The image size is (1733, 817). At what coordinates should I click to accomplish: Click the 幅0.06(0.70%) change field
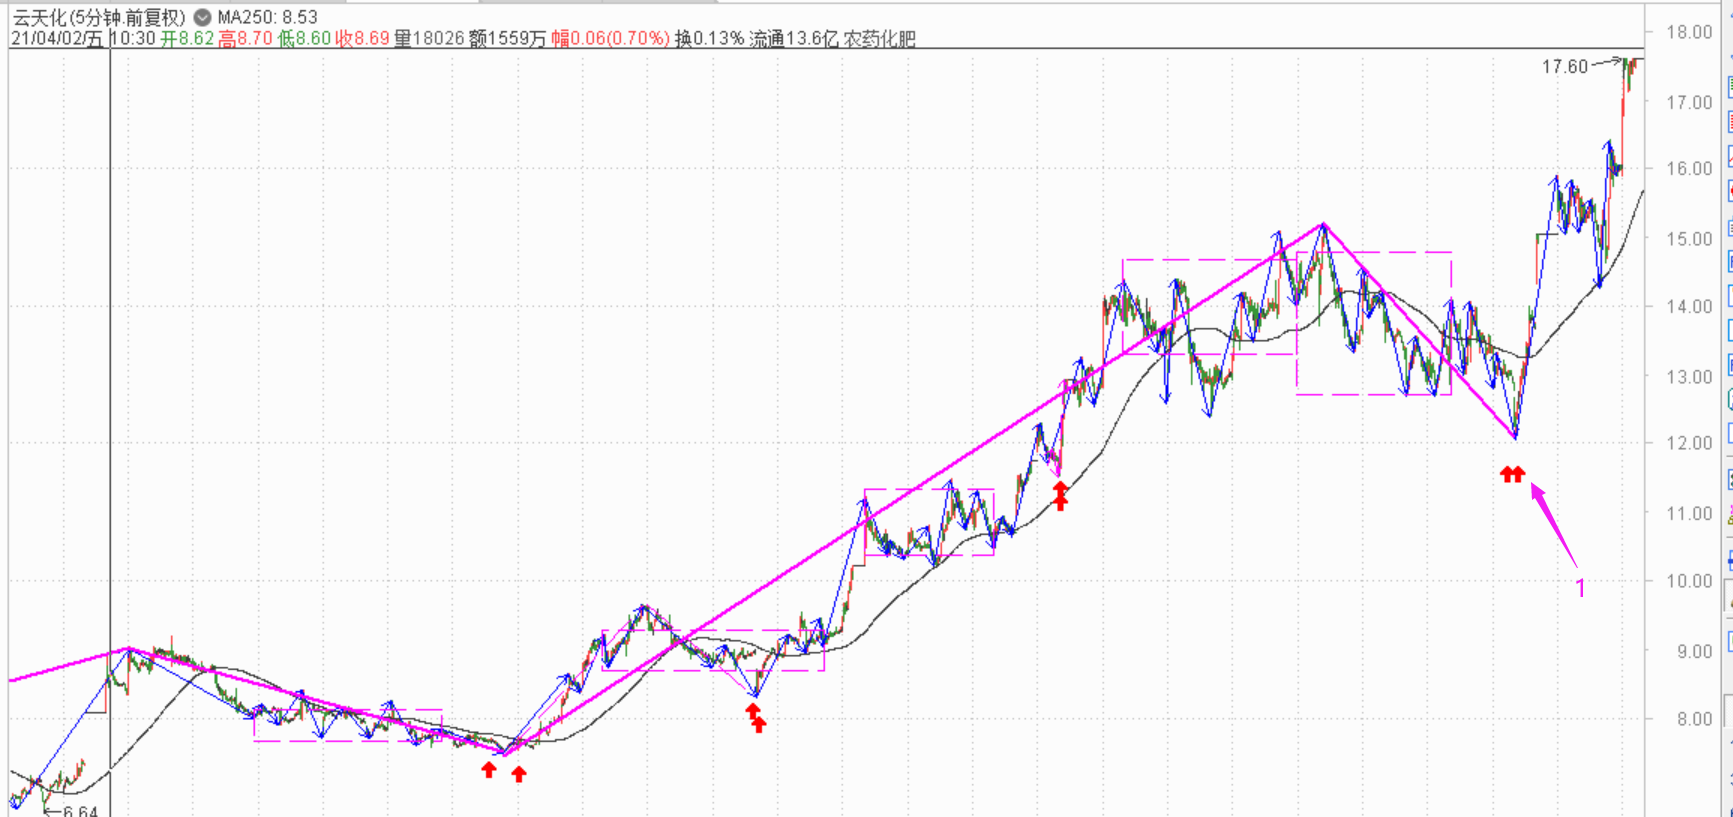(610, 39)
